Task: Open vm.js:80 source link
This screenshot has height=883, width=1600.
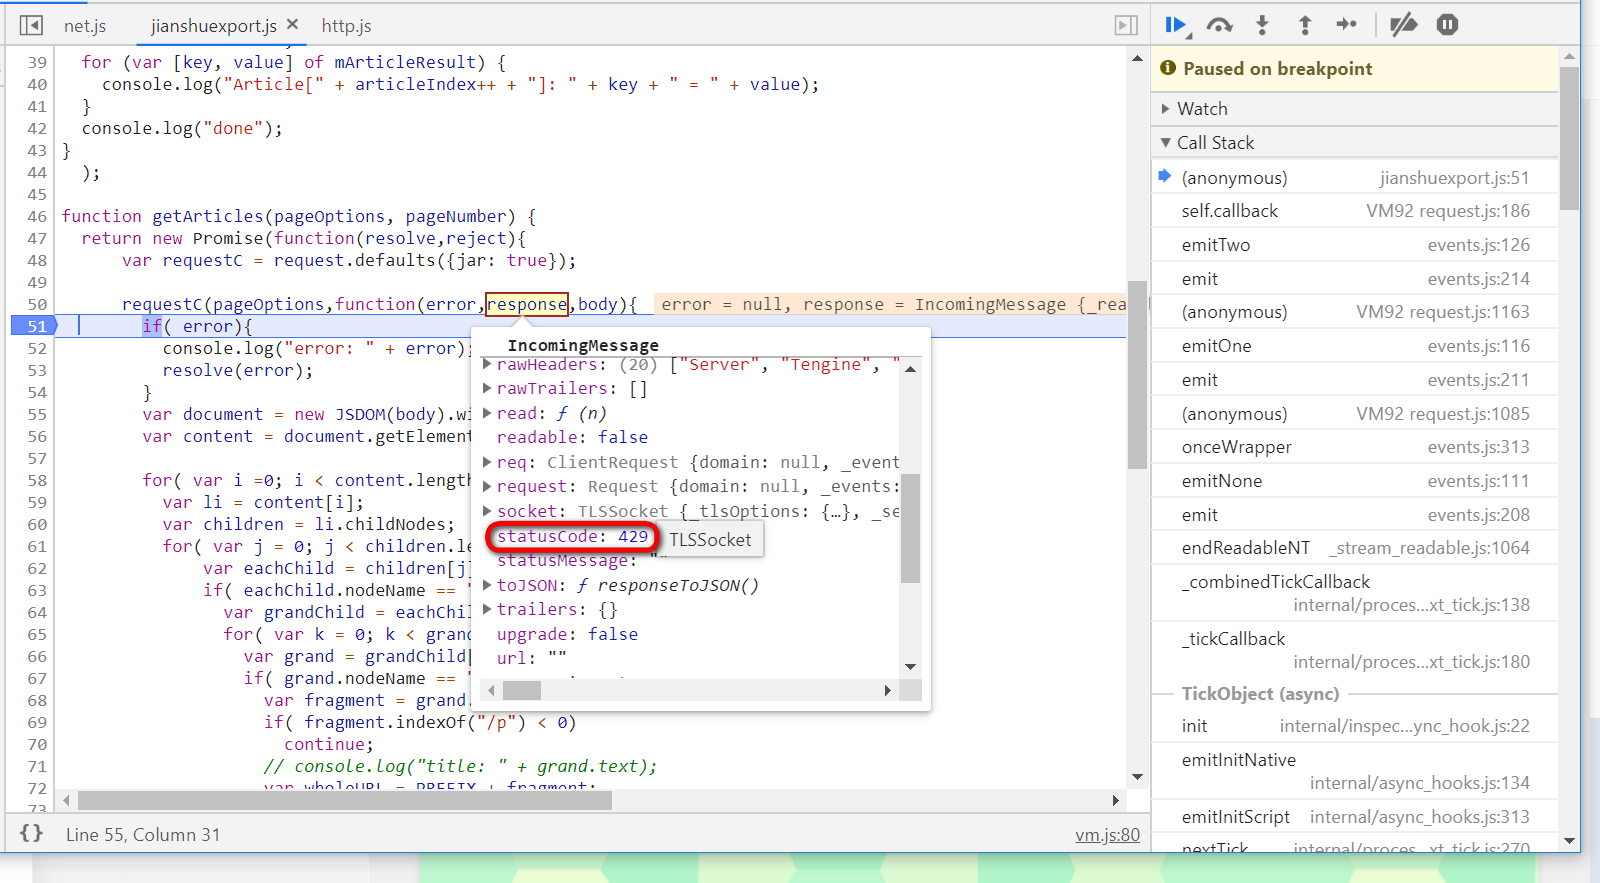Action: 1107,834
